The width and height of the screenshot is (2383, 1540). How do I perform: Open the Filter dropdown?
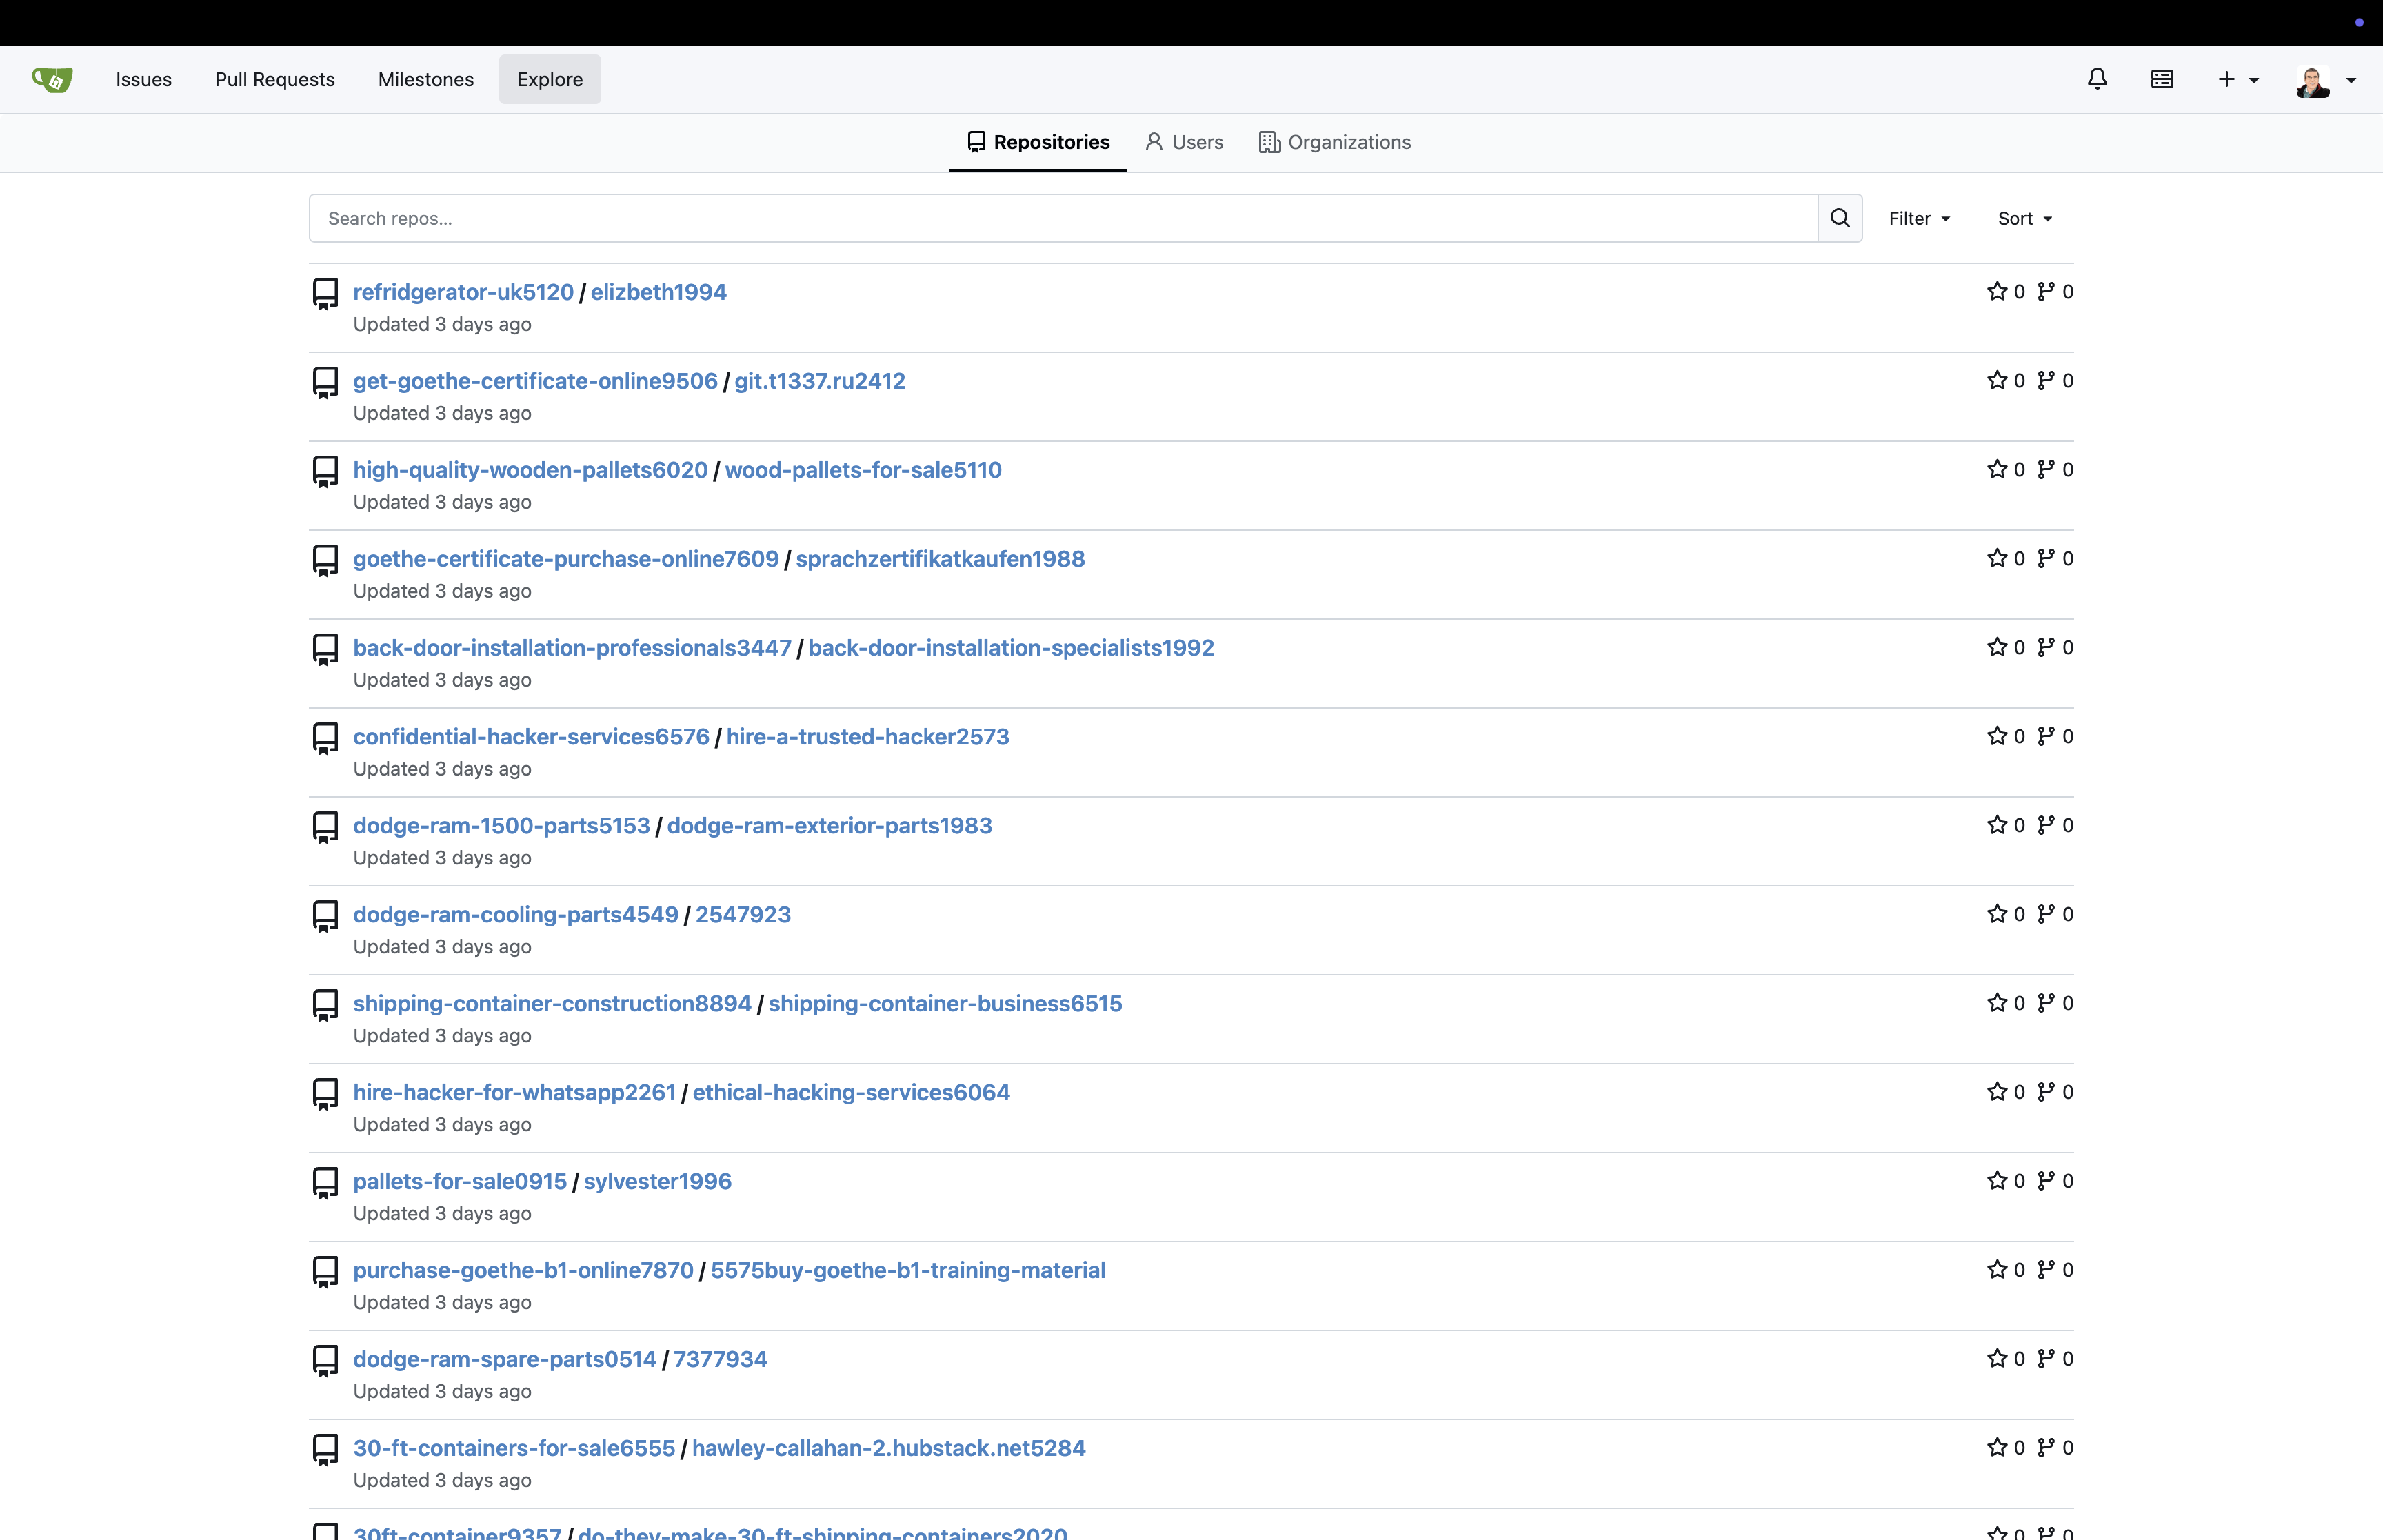click(1918, 218)
